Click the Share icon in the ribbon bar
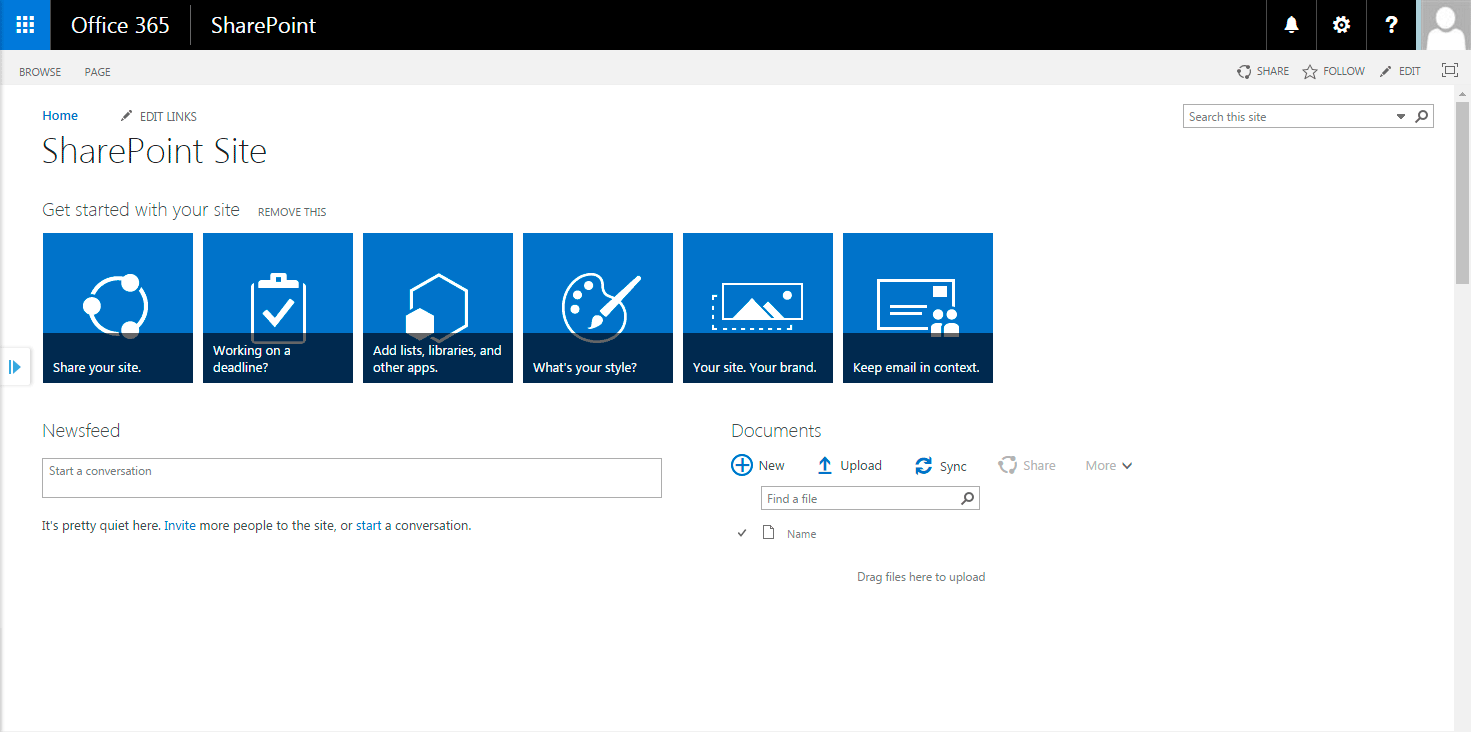Screen dimensions: 1471x732 (x=1244, y=71)
